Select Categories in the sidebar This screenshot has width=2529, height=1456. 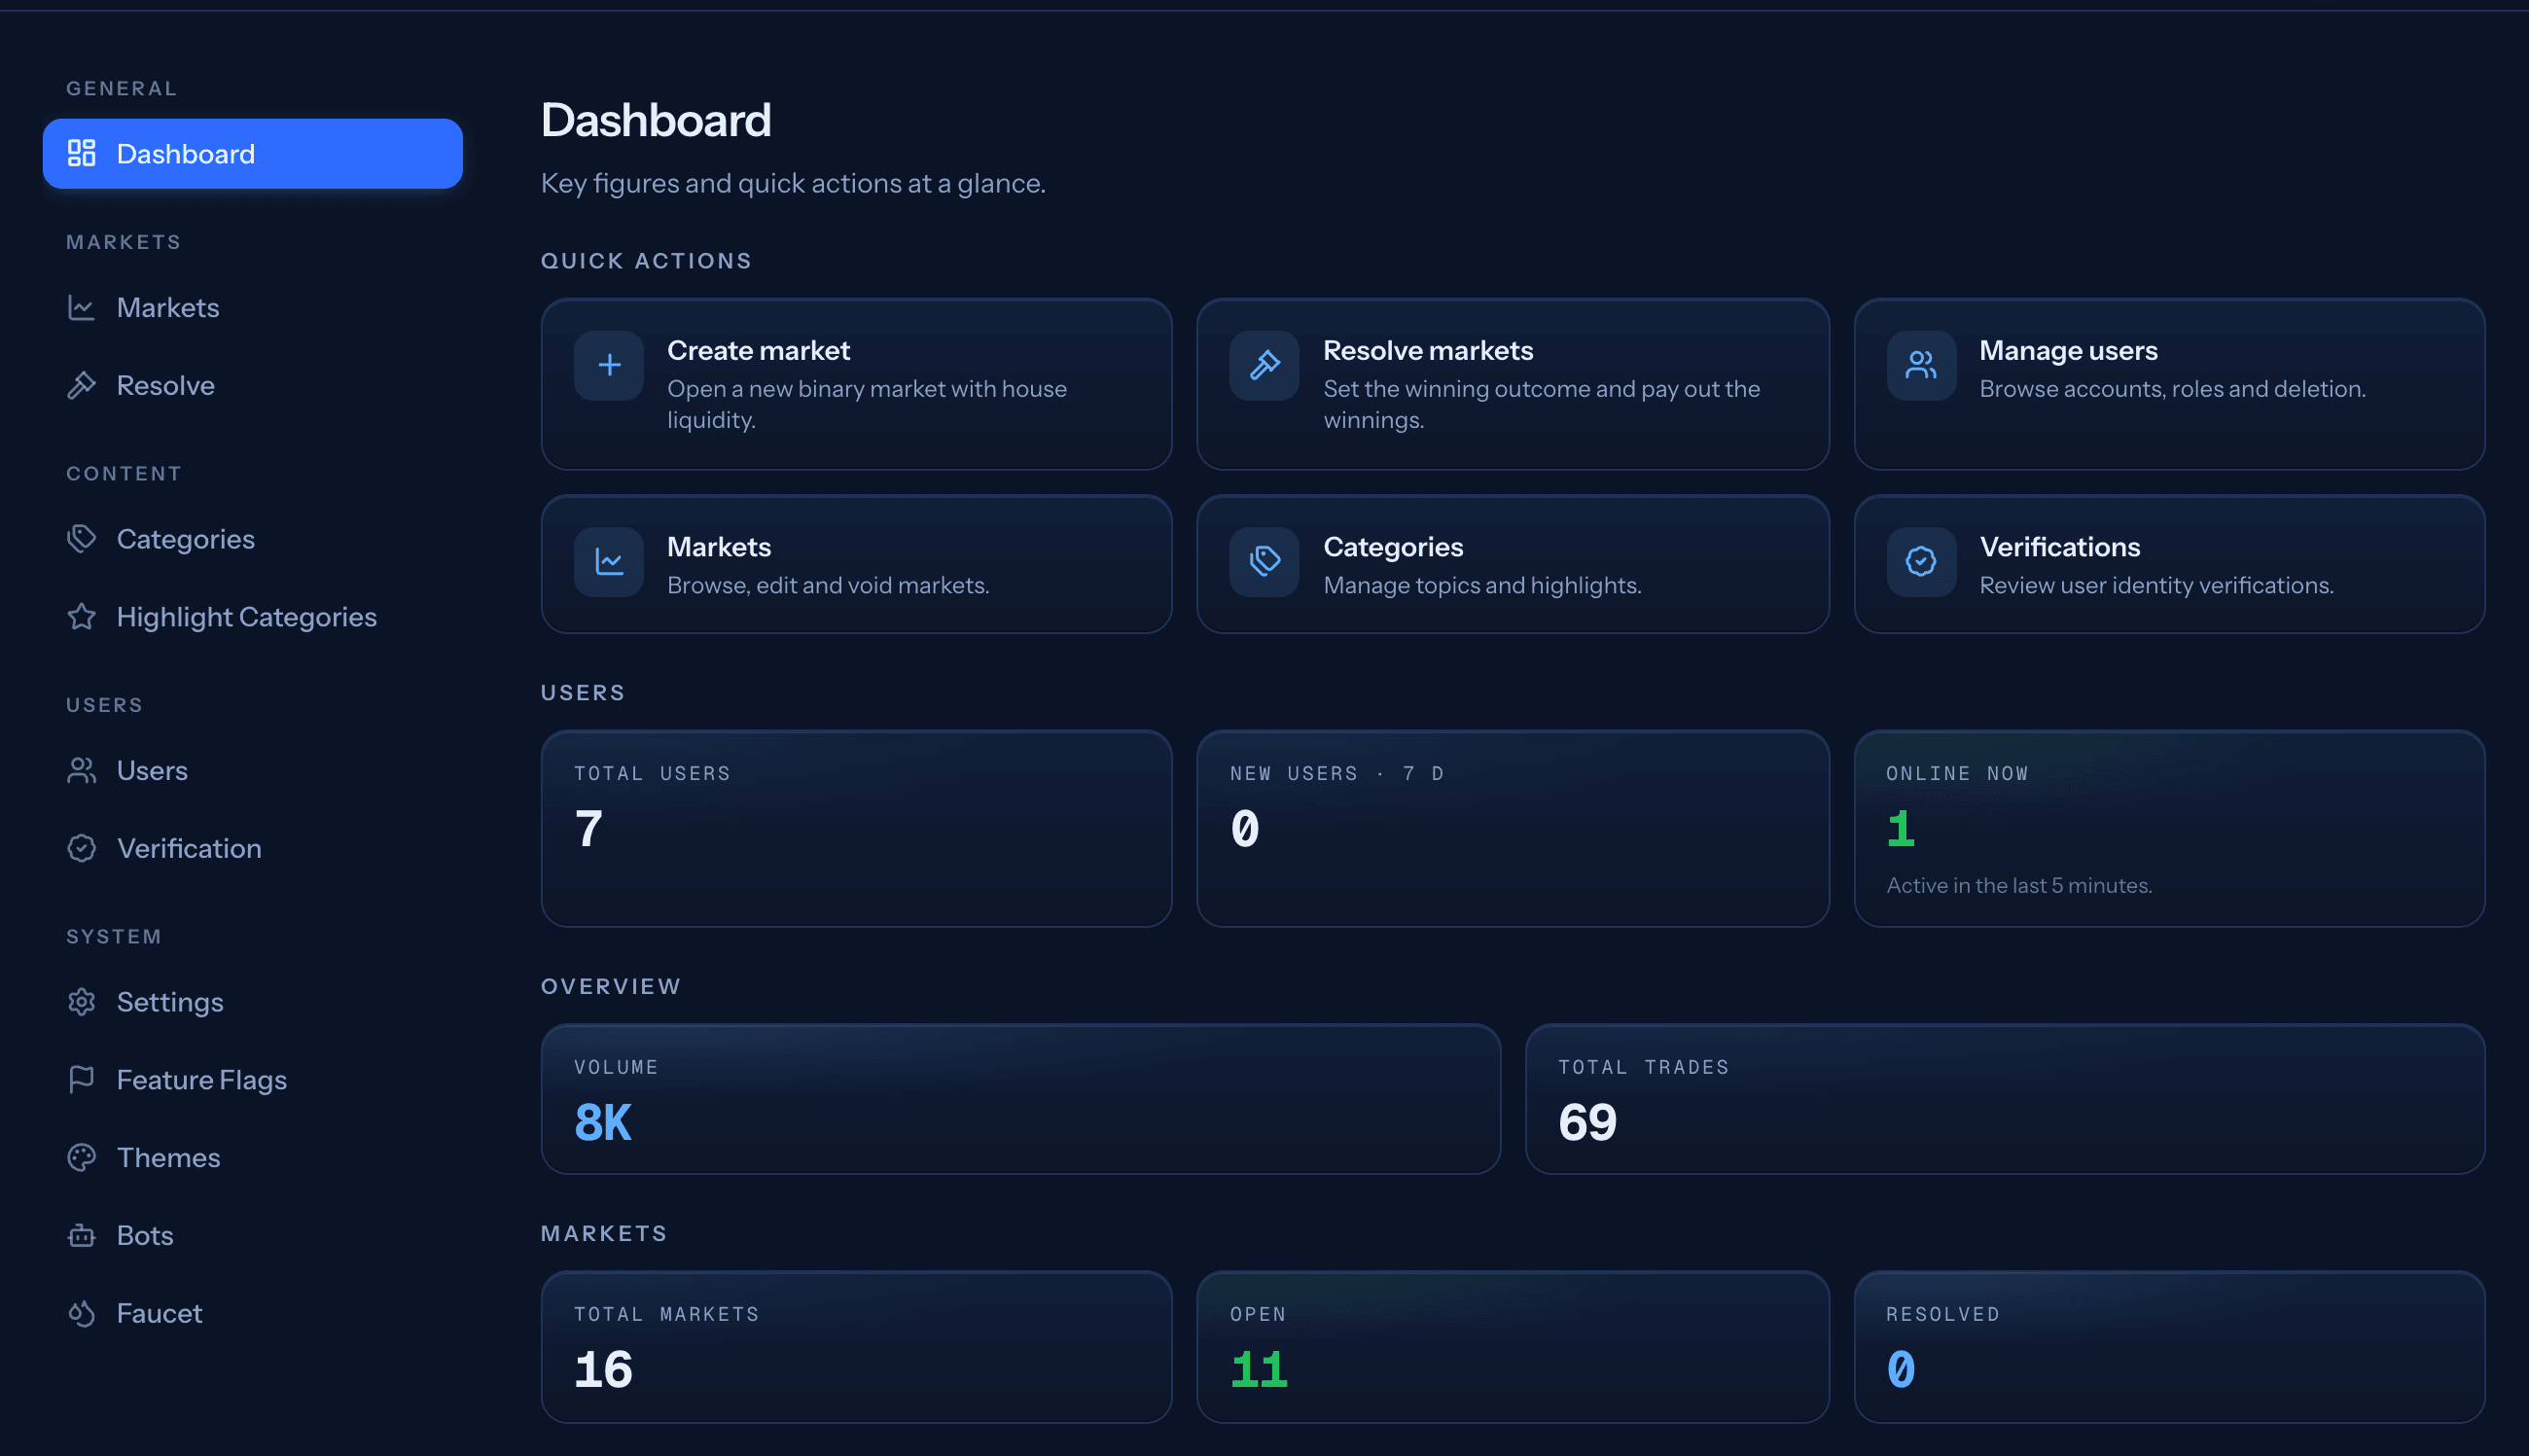252,539
